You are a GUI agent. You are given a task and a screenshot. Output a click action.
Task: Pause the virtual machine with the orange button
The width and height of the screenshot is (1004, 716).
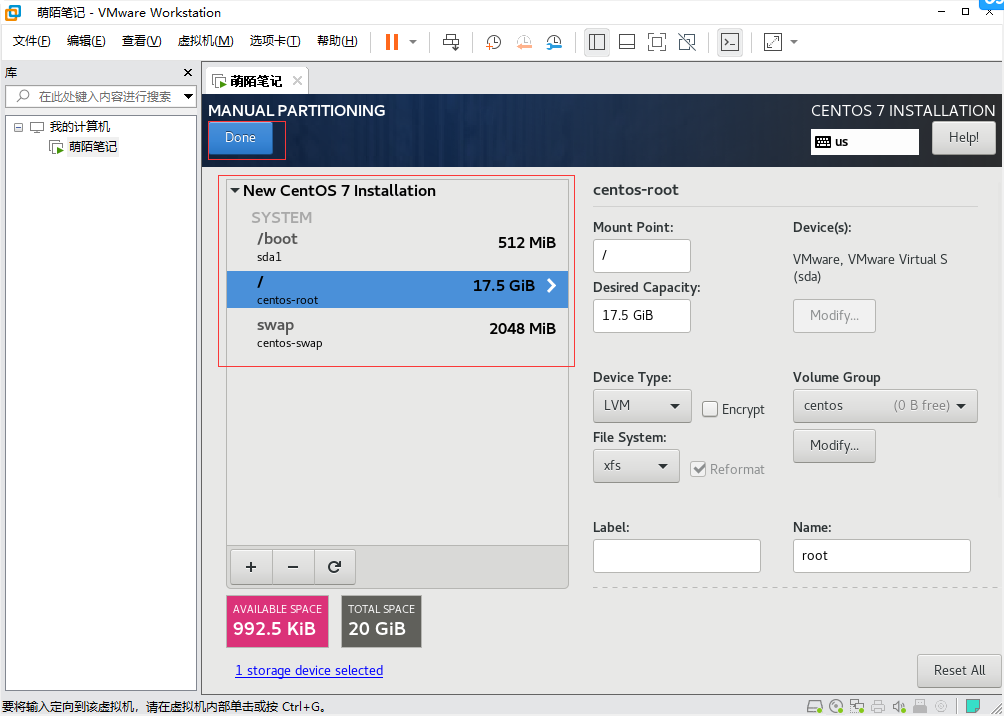click(x=392, y=42)
